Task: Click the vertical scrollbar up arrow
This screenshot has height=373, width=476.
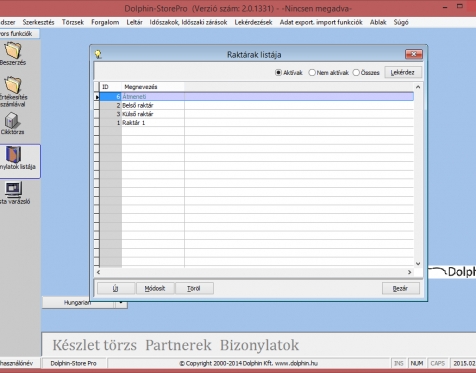Action: [418, 87]
